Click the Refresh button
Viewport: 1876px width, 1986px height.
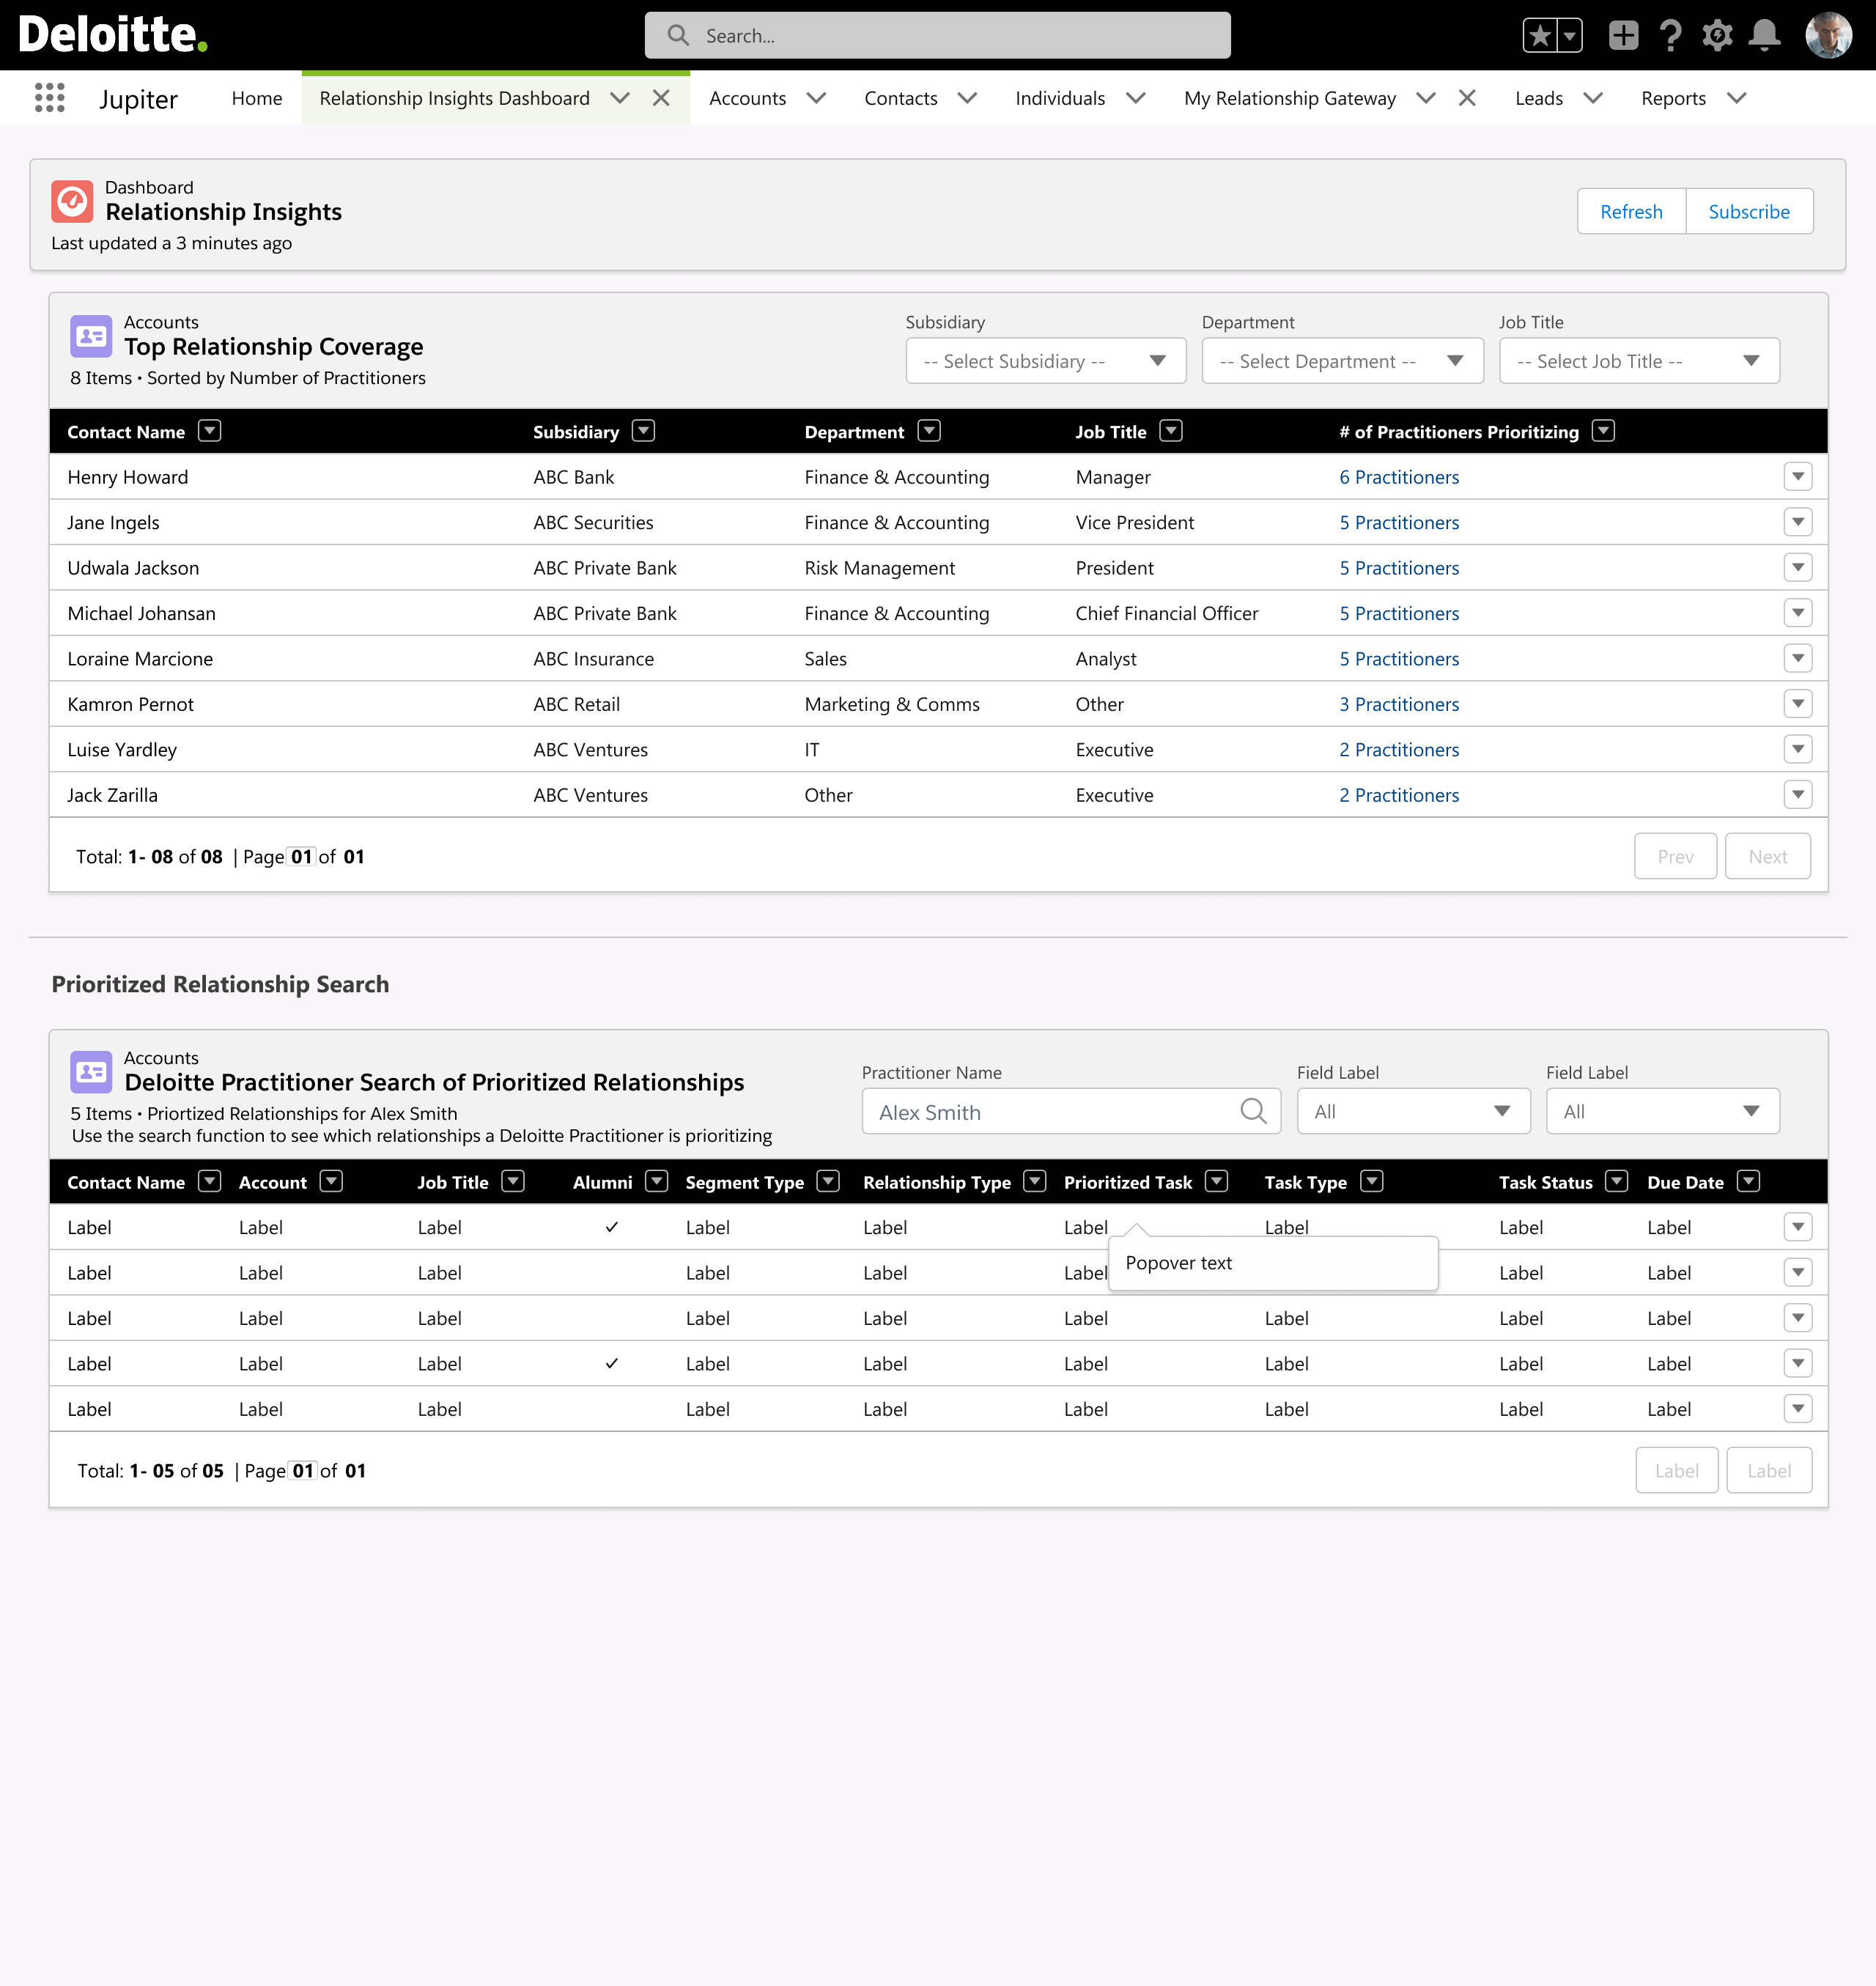pyautogui.click(x=1631, y=211)
